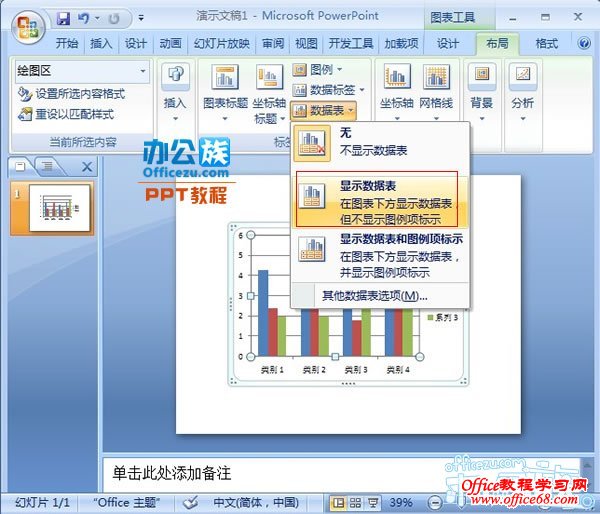Viewport: 600px width, 514px height.
Task: Click 重设以匹配样式 button
Action: [x=66, y=114]
